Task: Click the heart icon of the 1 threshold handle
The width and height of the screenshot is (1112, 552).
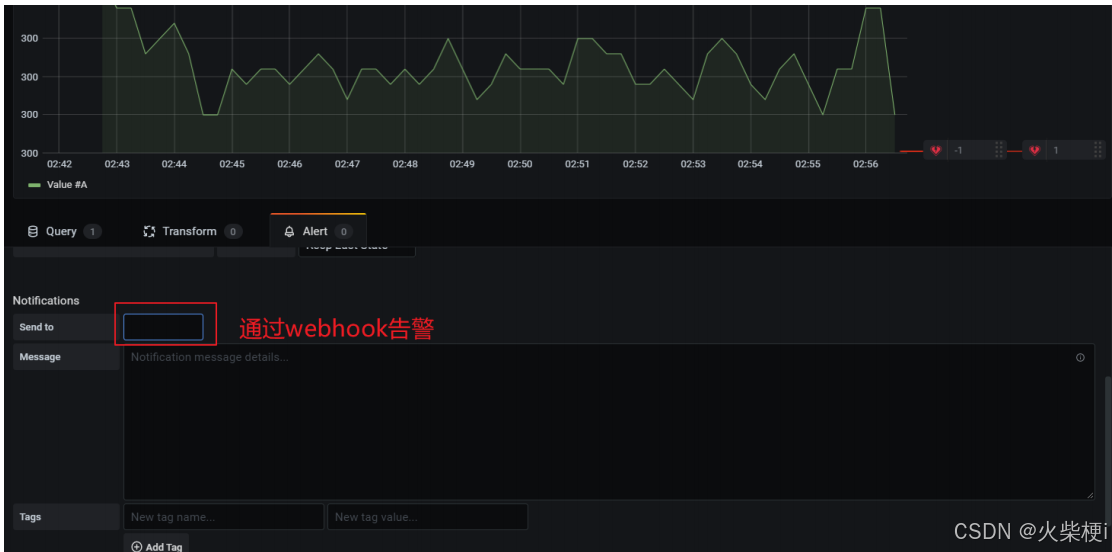Action: (1035, 150)
